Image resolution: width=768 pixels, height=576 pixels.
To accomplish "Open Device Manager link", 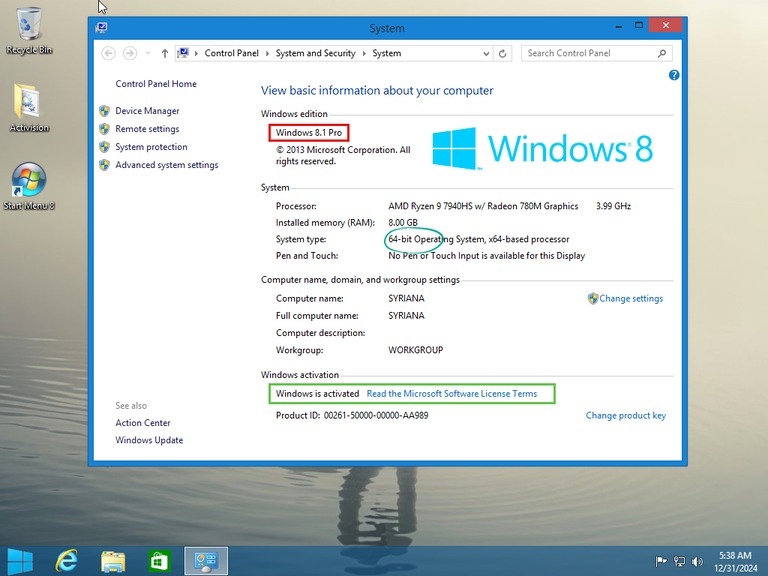I will pyautogui.click(x=147, y=111).
